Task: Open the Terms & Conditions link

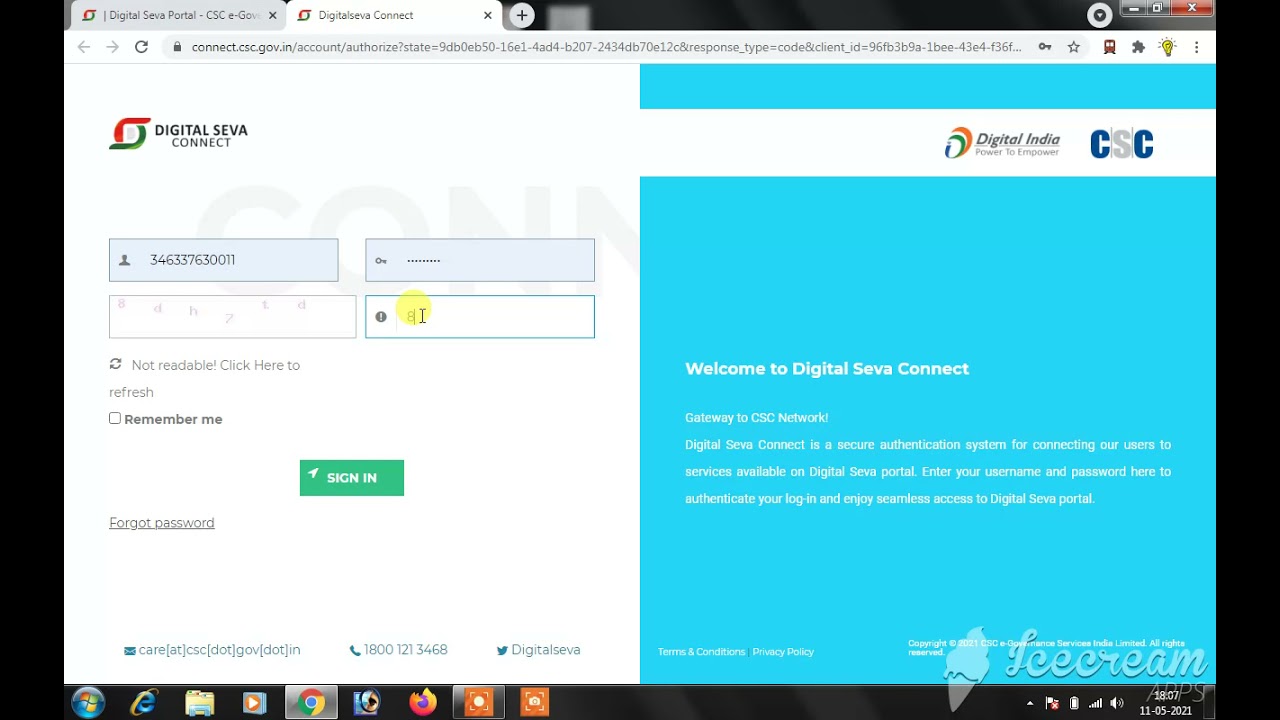Action: coord(701,652)
